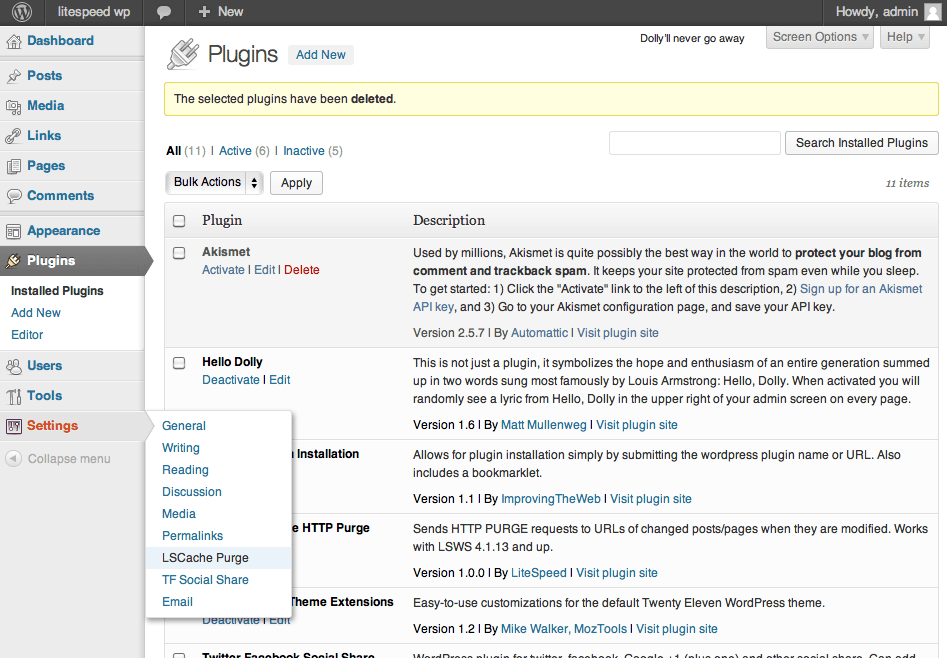Select Email in Settings flyout
This screenshot has width=947, height=658.
click(x=177, y=602)
